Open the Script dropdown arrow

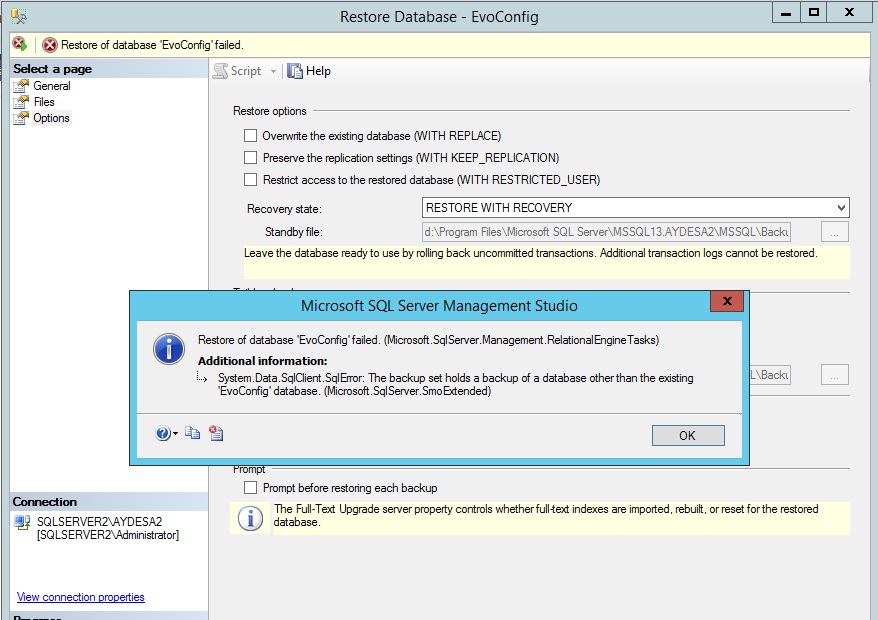tap(273, 71)
